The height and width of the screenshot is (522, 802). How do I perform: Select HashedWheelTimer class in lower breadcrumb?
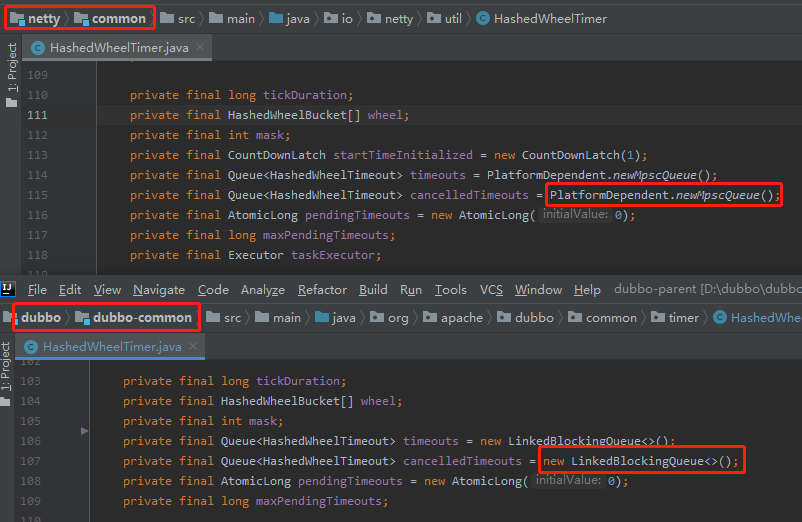758,317
